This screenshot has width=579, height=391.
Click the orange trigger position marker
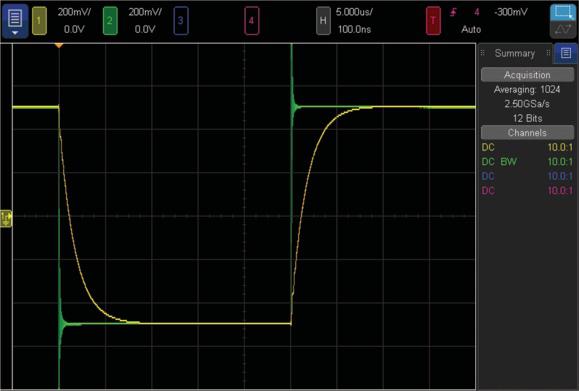(59, 46)
